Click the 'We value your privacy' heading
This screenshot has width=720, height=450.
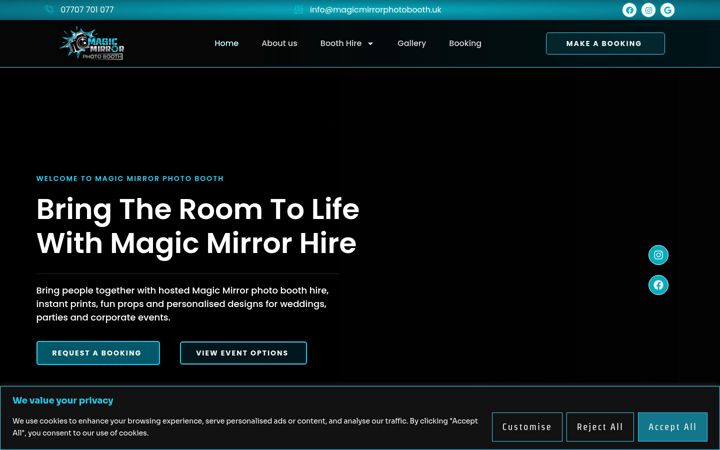(x=63, y=400)
